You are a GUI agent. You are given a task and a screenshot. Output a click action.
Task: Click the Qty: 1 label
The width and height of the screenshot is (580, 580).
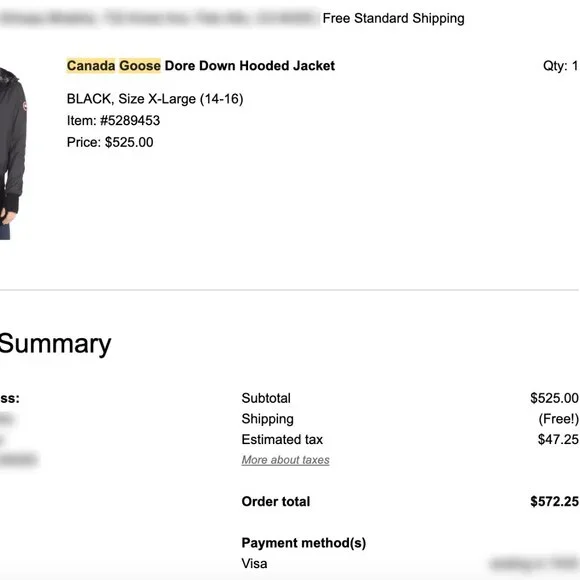tap(560, 66)
